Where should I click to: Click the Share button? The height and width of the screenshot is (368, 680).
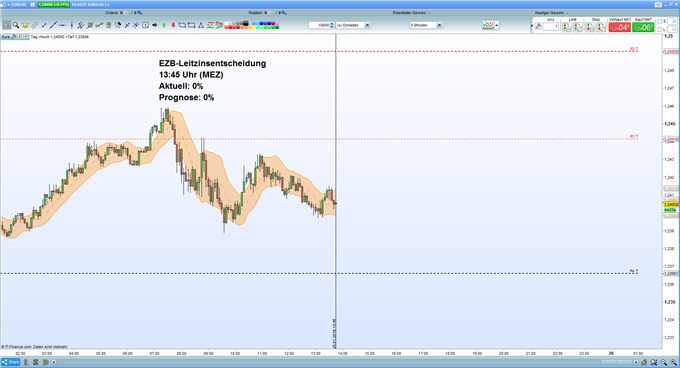click(x=11, y=362)
